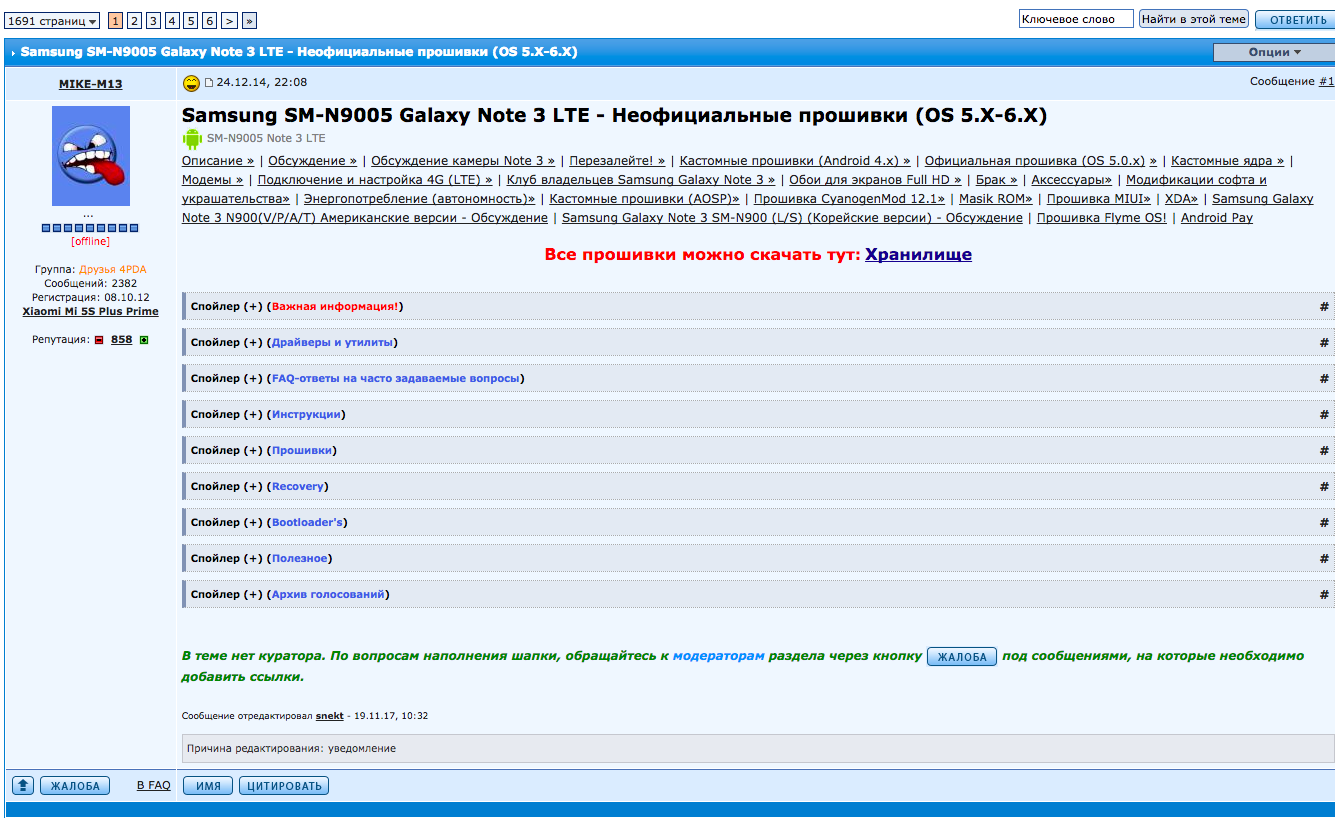This screenshot has width=1335, height=818.
Task: Open the snekt editor profile link
Action: click(330, 716)
